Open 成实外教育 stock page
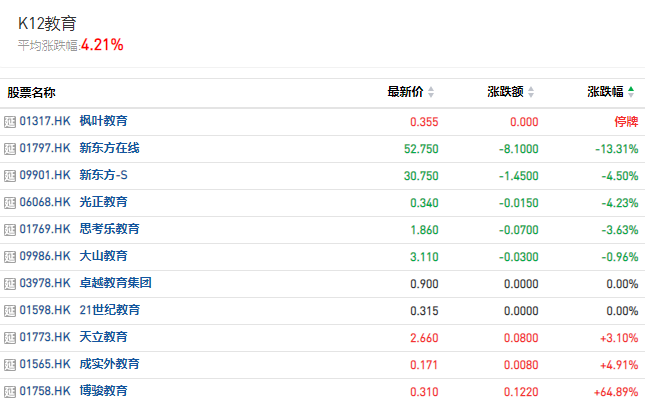645x402 pixels. click(109, 364)
